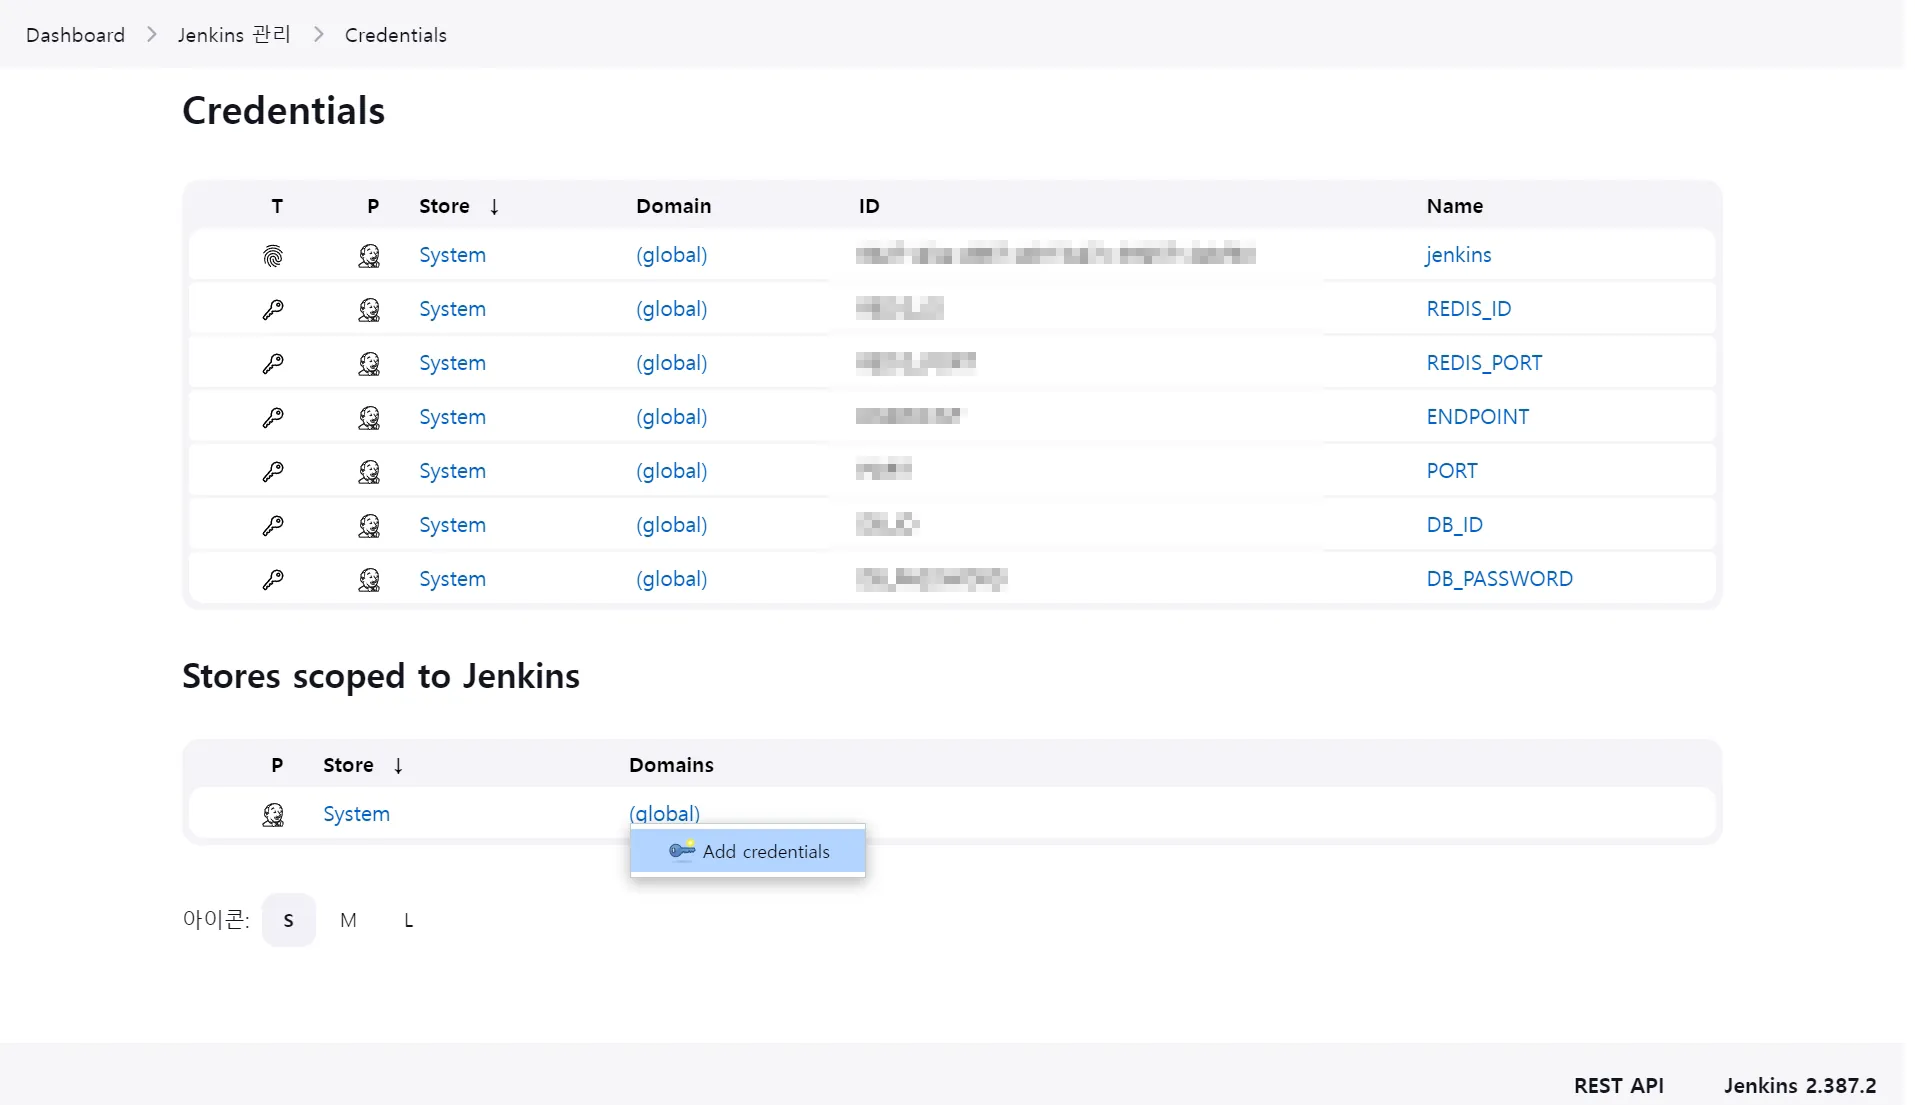Open the (global) domain dropdown in Stores table
Image resolution: width=1915 pixels, height=1105 pixels.
click(x=664, y=814)
